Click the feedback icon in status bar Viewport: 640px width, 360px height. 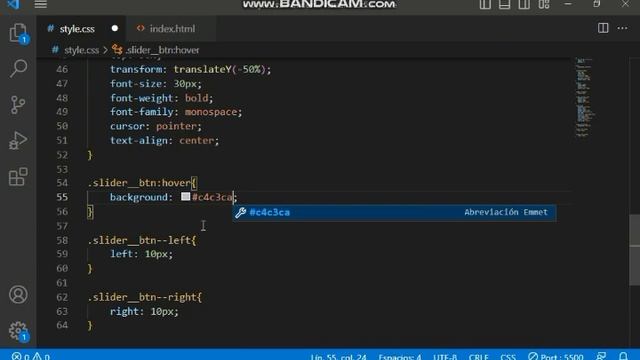601,356
